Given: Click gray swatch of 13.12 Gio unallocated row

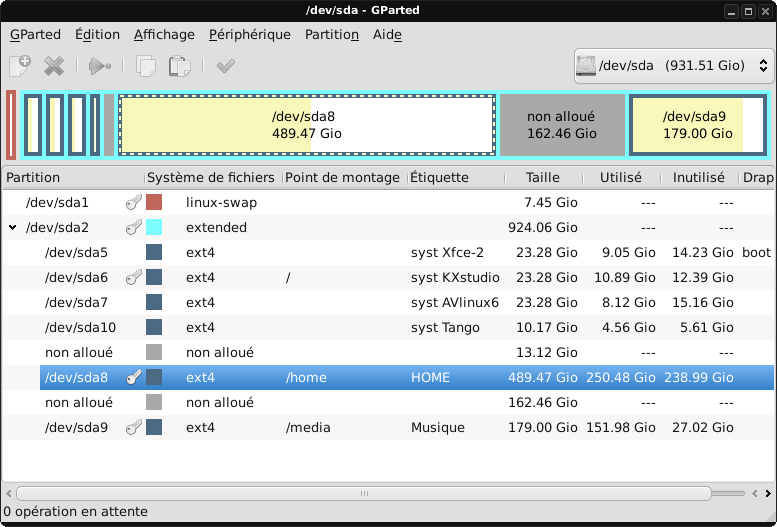Looking at the screenshot, I should tap(154, 352).
